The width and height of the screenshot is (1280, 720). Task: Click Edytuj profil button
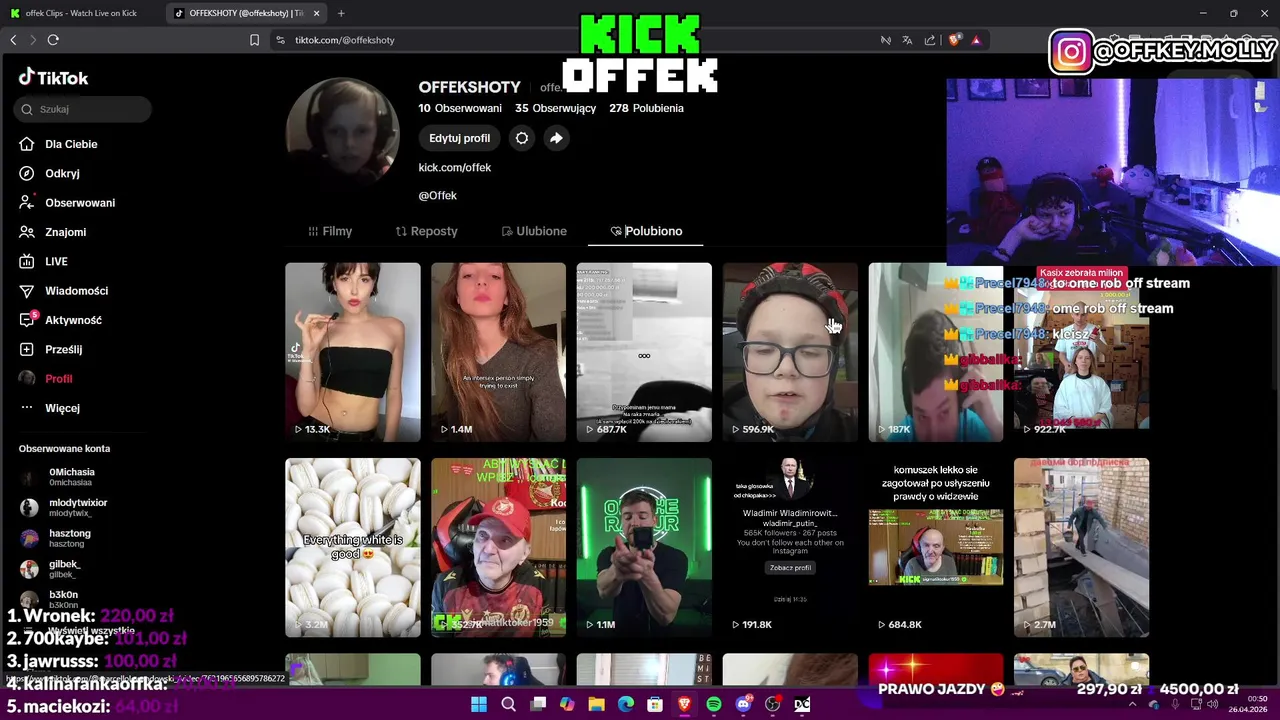[x=459, y=138]
